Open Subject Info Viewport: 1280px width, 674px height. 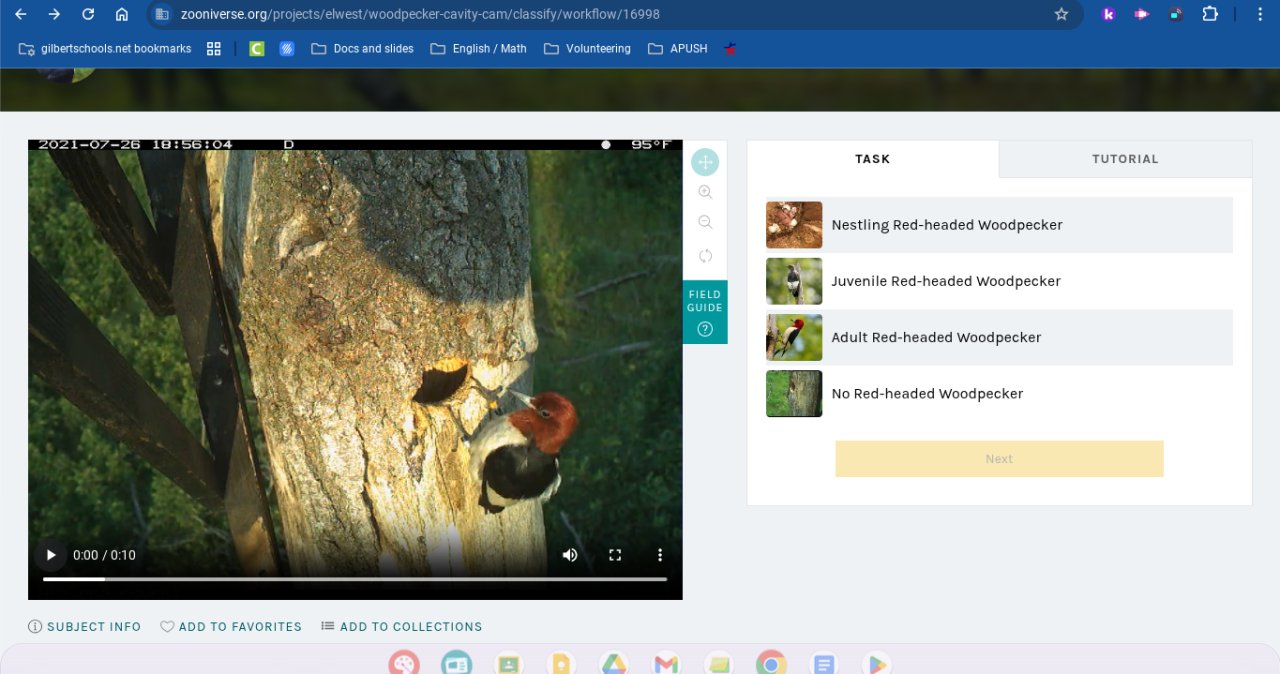84,627
